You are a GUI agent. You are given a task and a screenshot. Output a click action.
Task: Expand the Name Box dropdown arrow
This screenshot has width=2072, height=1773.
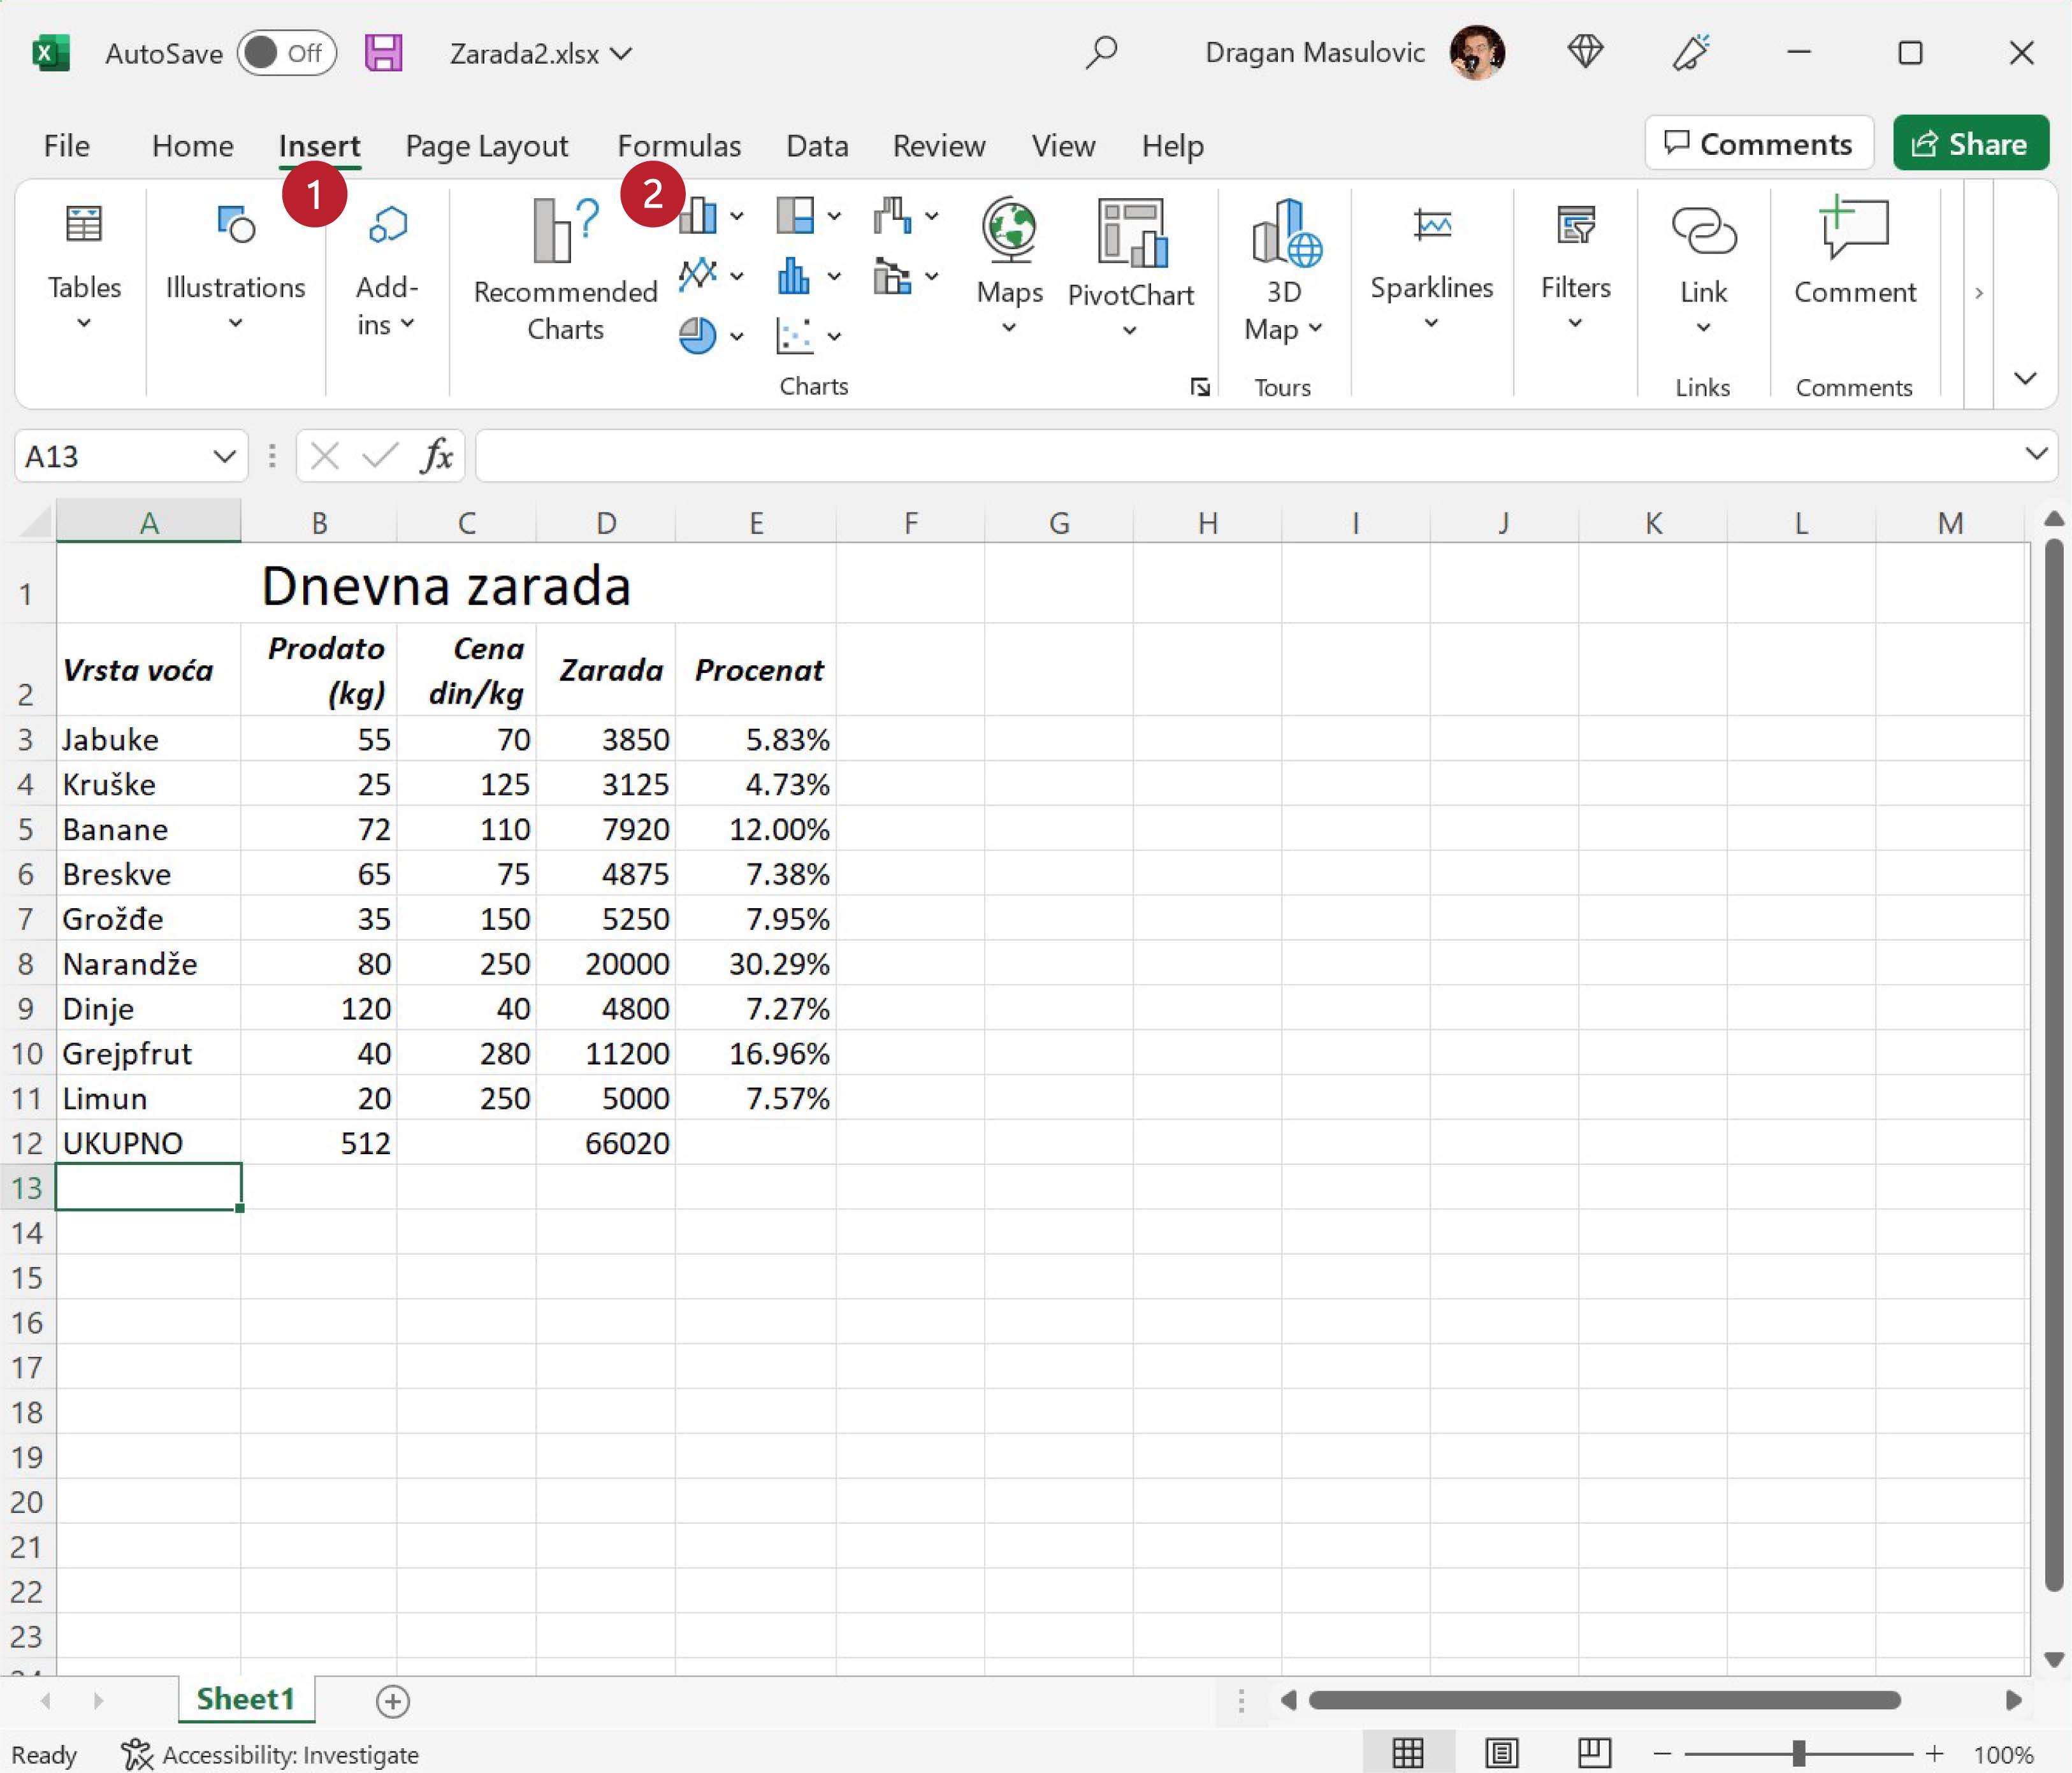point(224,457)
